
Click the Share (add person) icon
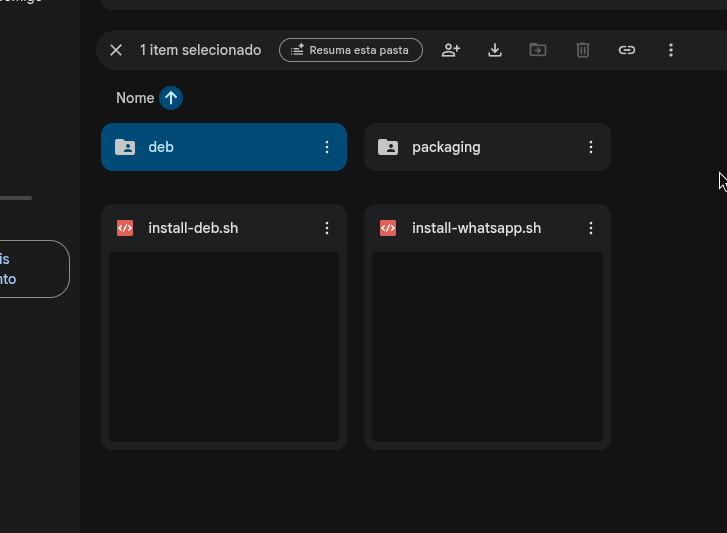[x=451, y=50]
